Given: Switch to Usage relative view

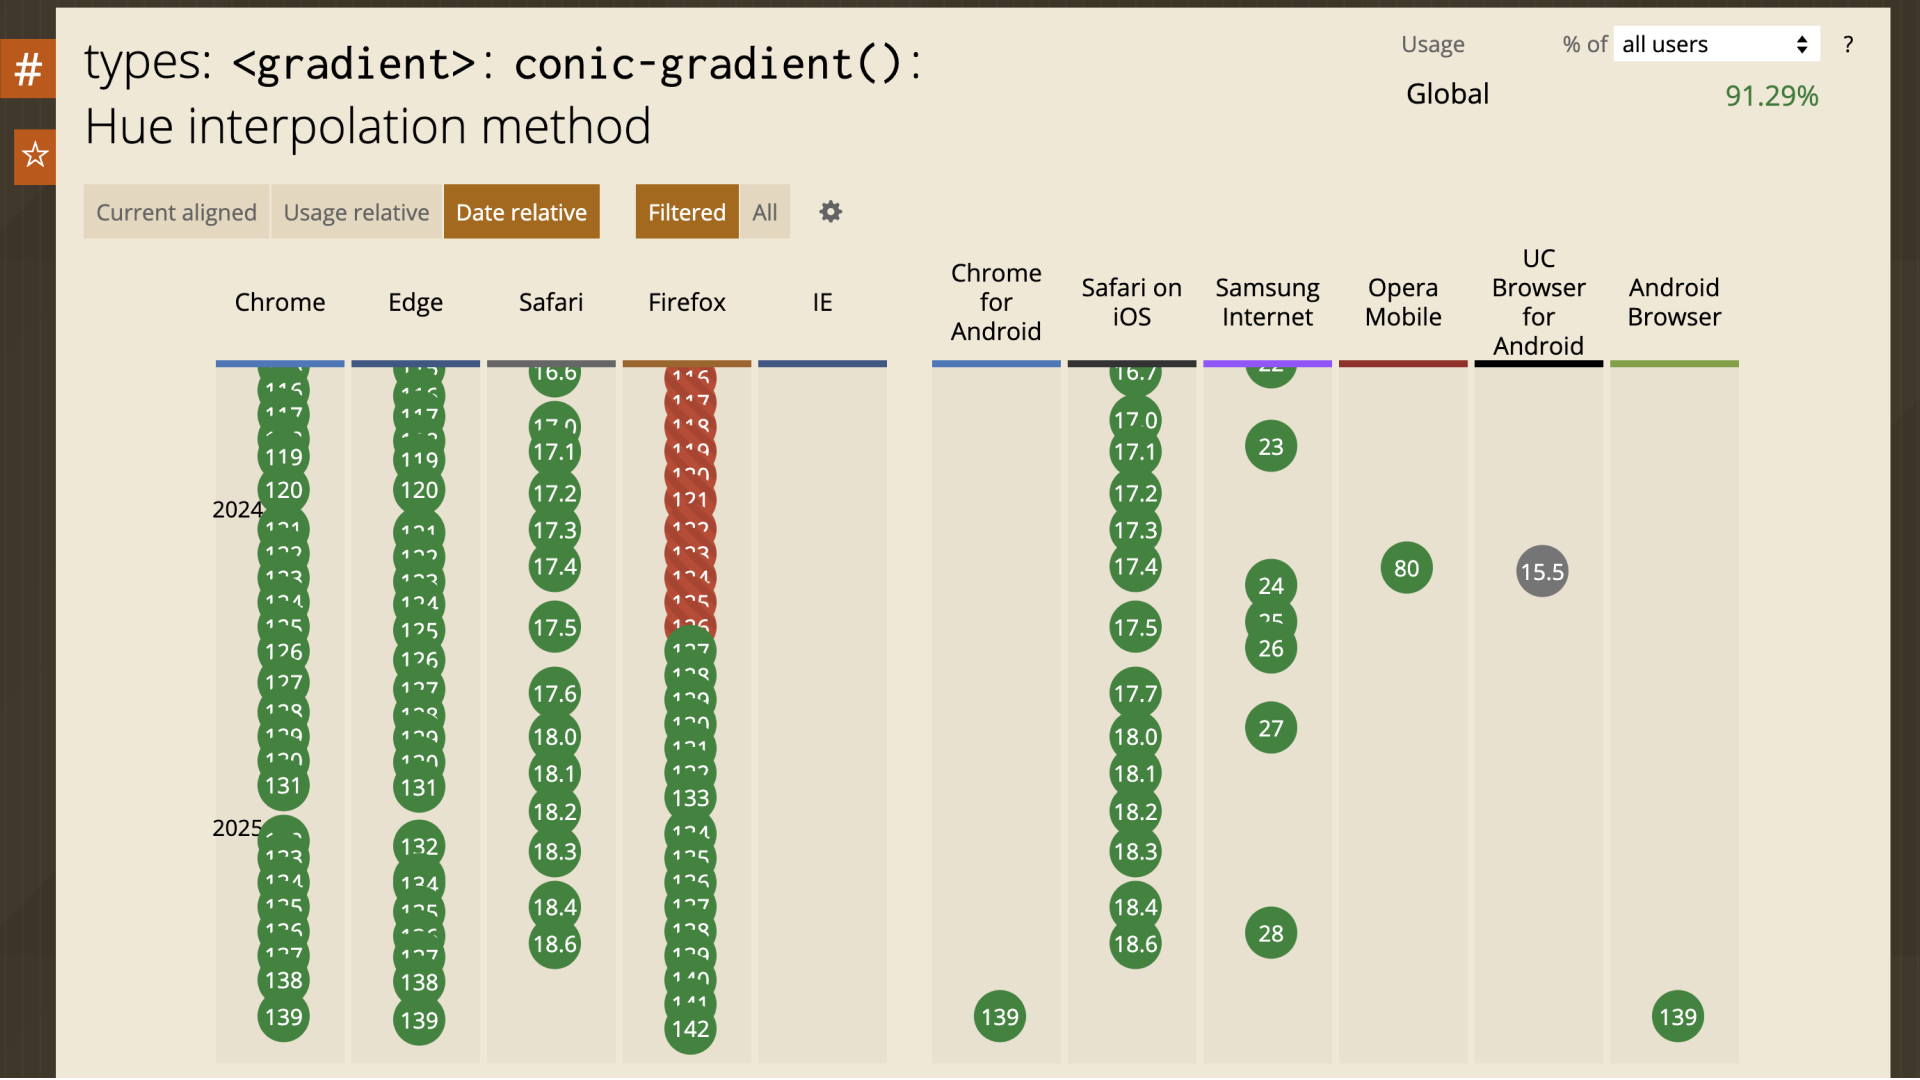Looking at the screenshot, I should 356,212.
